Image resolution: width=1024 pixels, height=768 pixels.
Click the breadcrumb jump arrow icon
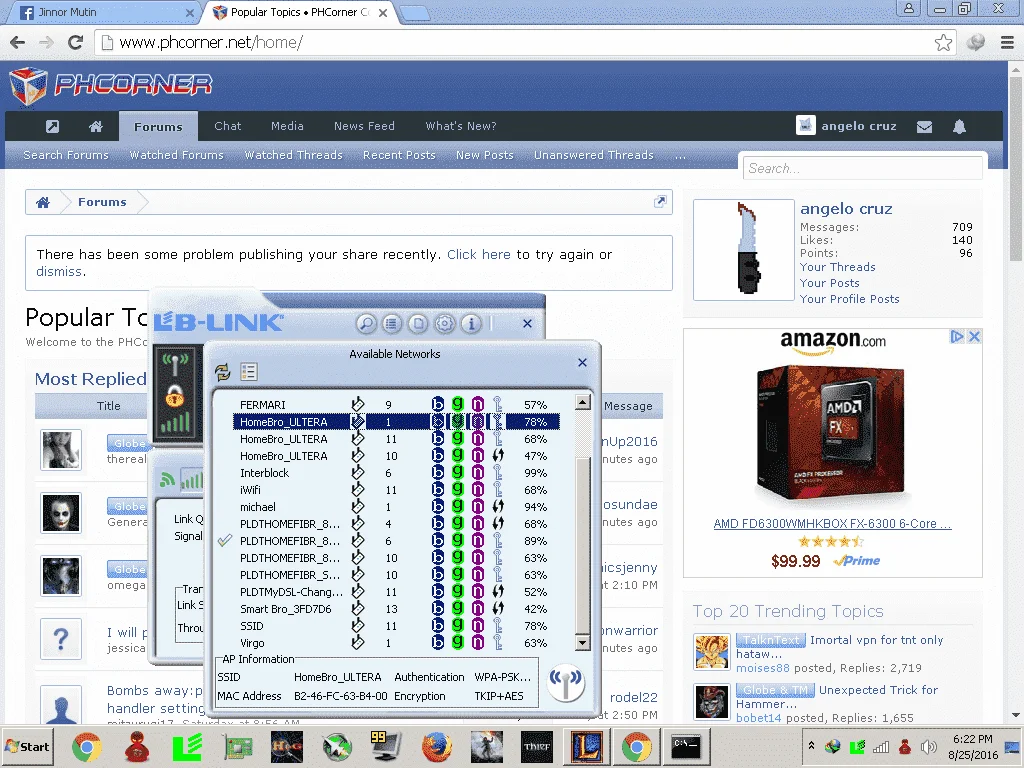click(660, 202)
